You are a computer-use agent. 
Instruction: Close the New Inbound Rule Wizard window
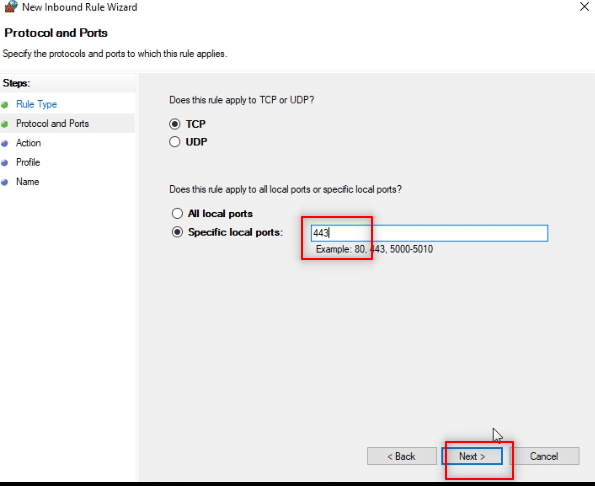(x=584, y=6)
